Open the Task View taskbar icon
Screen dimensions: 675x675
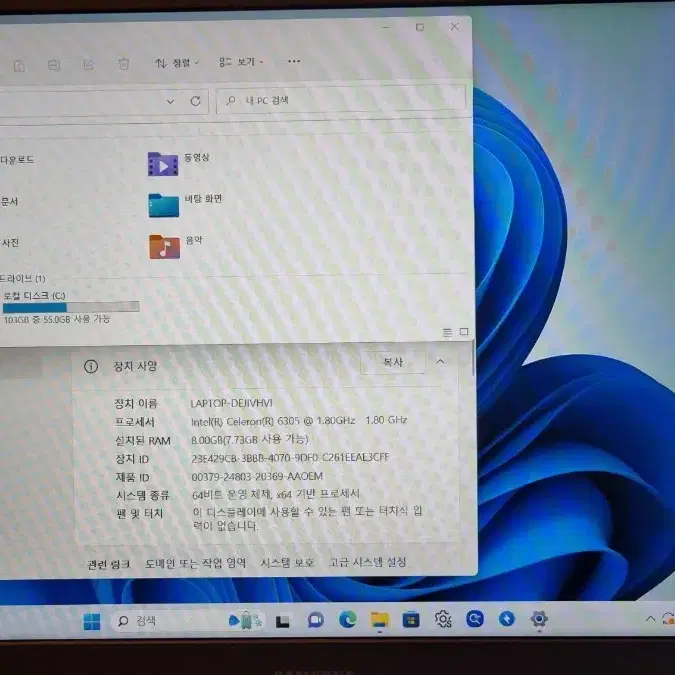(x=283, y=621)
